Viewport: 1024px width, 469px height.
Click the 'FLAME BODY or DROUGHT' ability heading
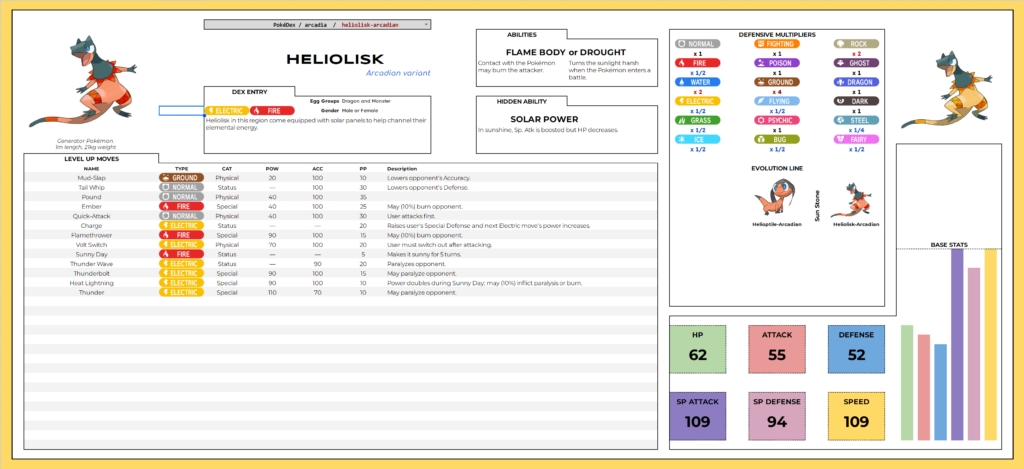tap(566, 52)
